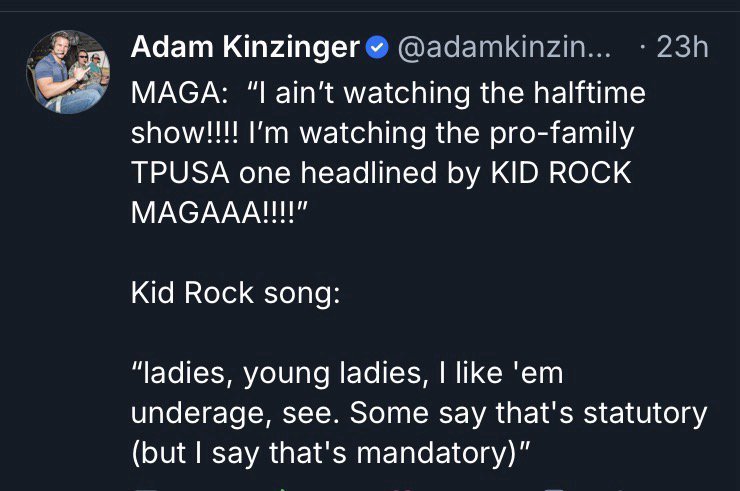Click the "ladies, young ladies" lyric text

coord(270,374)
